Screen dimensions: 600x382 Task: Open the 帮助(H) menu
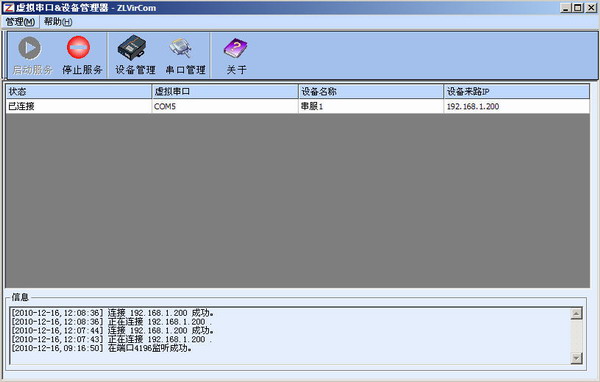[58, 22]
